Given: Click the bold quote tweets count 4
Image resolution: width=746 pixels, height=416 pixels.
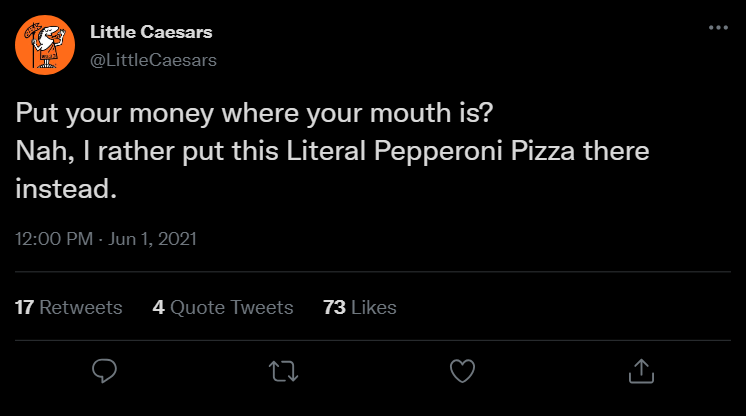Looking at the screenshot, I should click(x=159, y=307).
